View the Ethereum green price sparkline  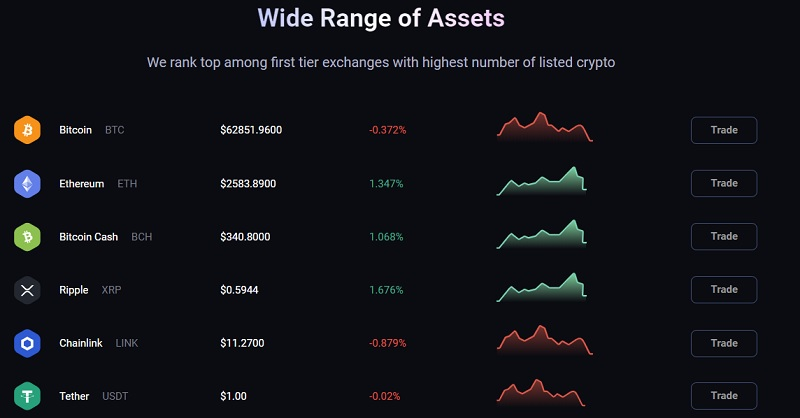541,181
